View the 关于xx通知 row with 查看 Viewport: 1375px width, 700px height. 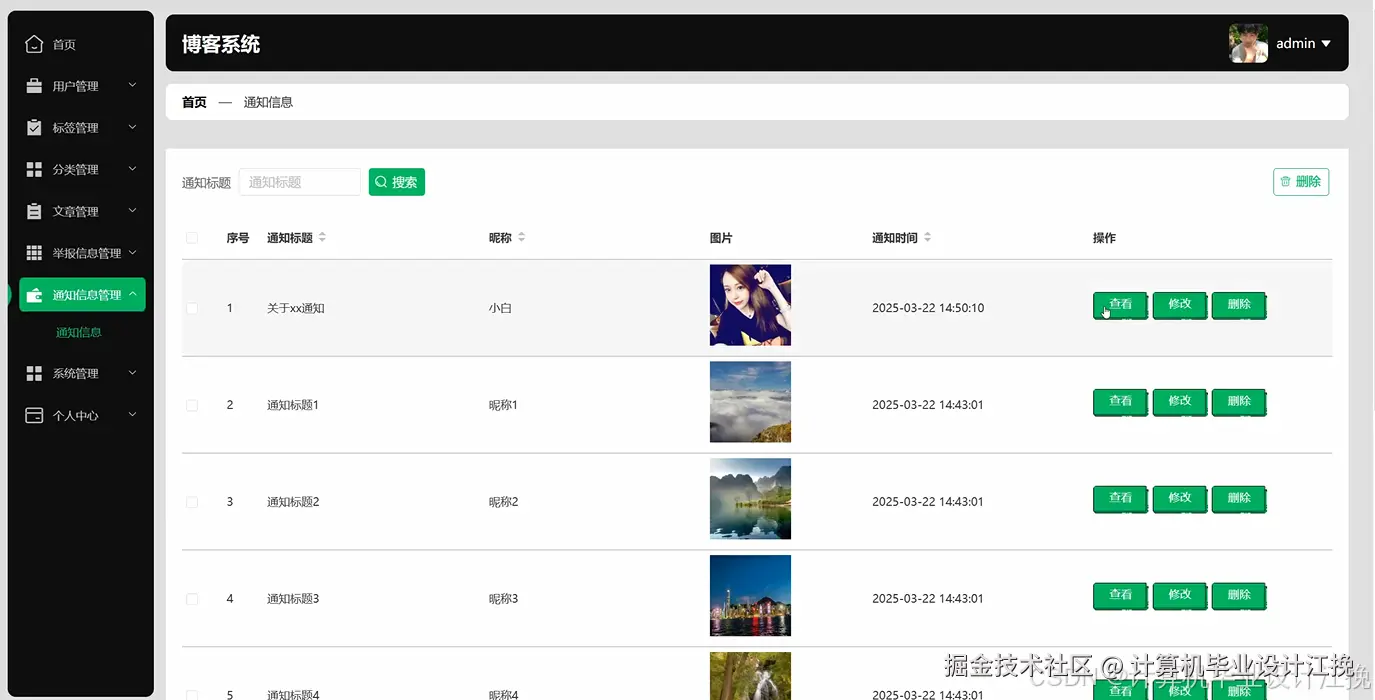click(1120, 305)
